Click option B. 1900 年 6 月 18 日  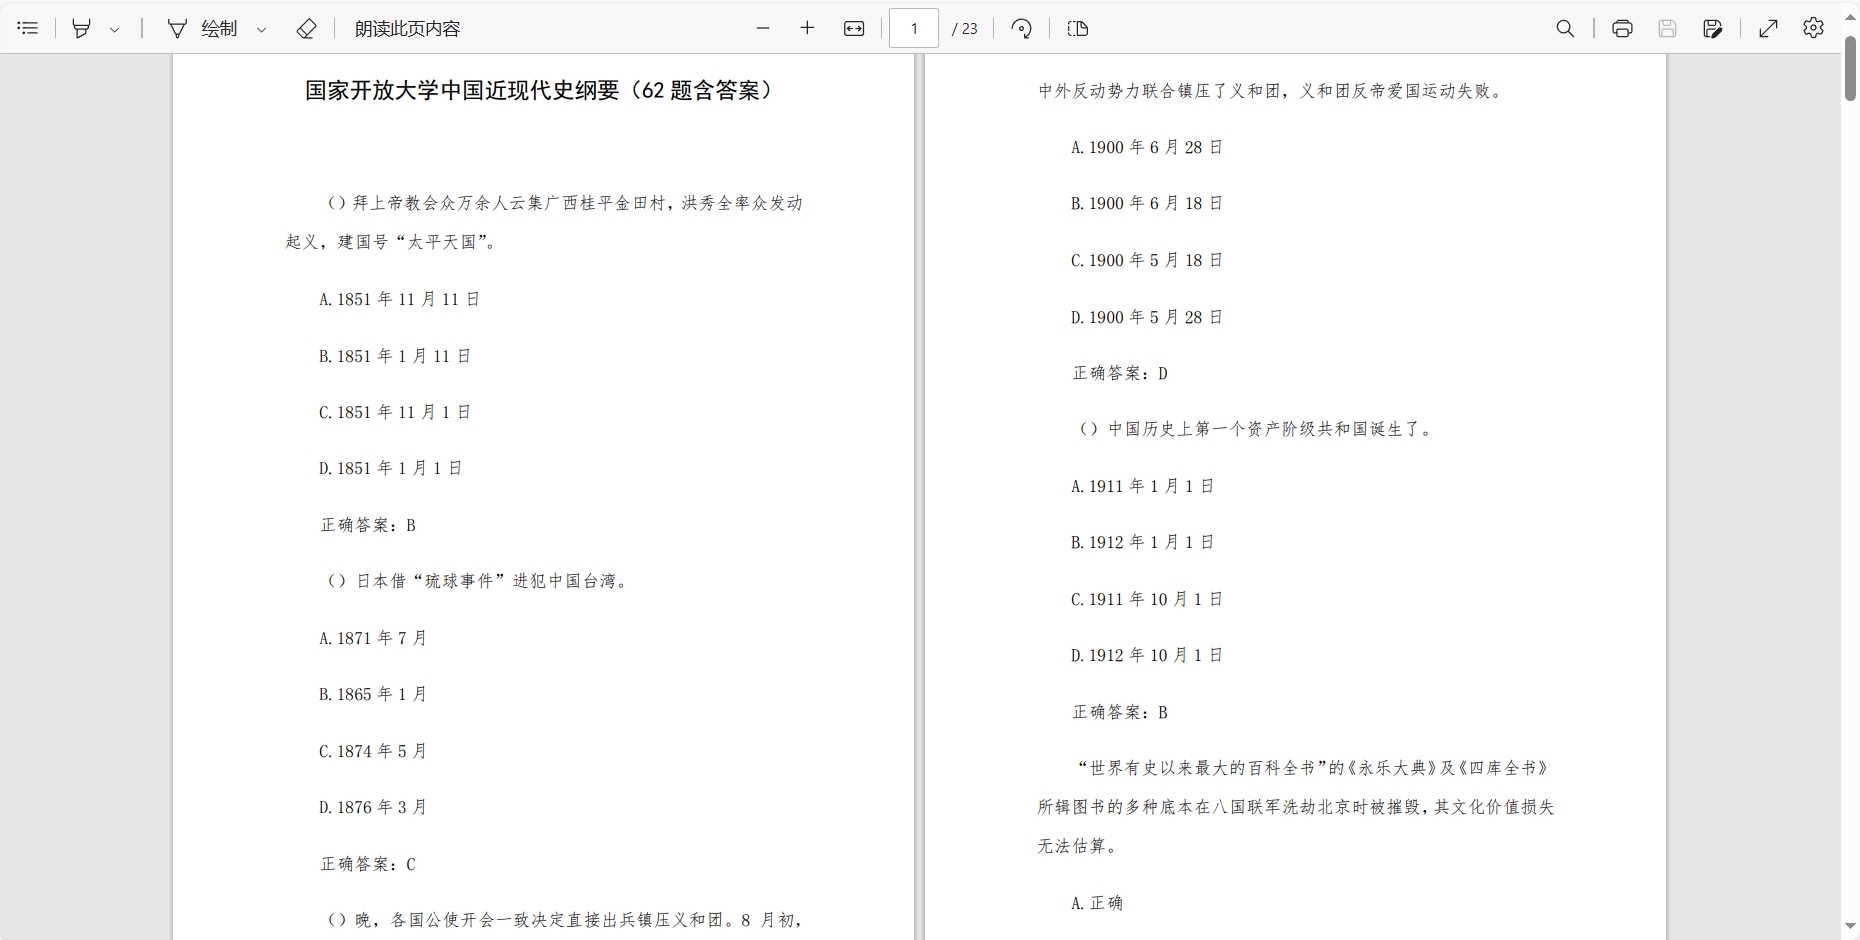click(x=1147, y=203)
